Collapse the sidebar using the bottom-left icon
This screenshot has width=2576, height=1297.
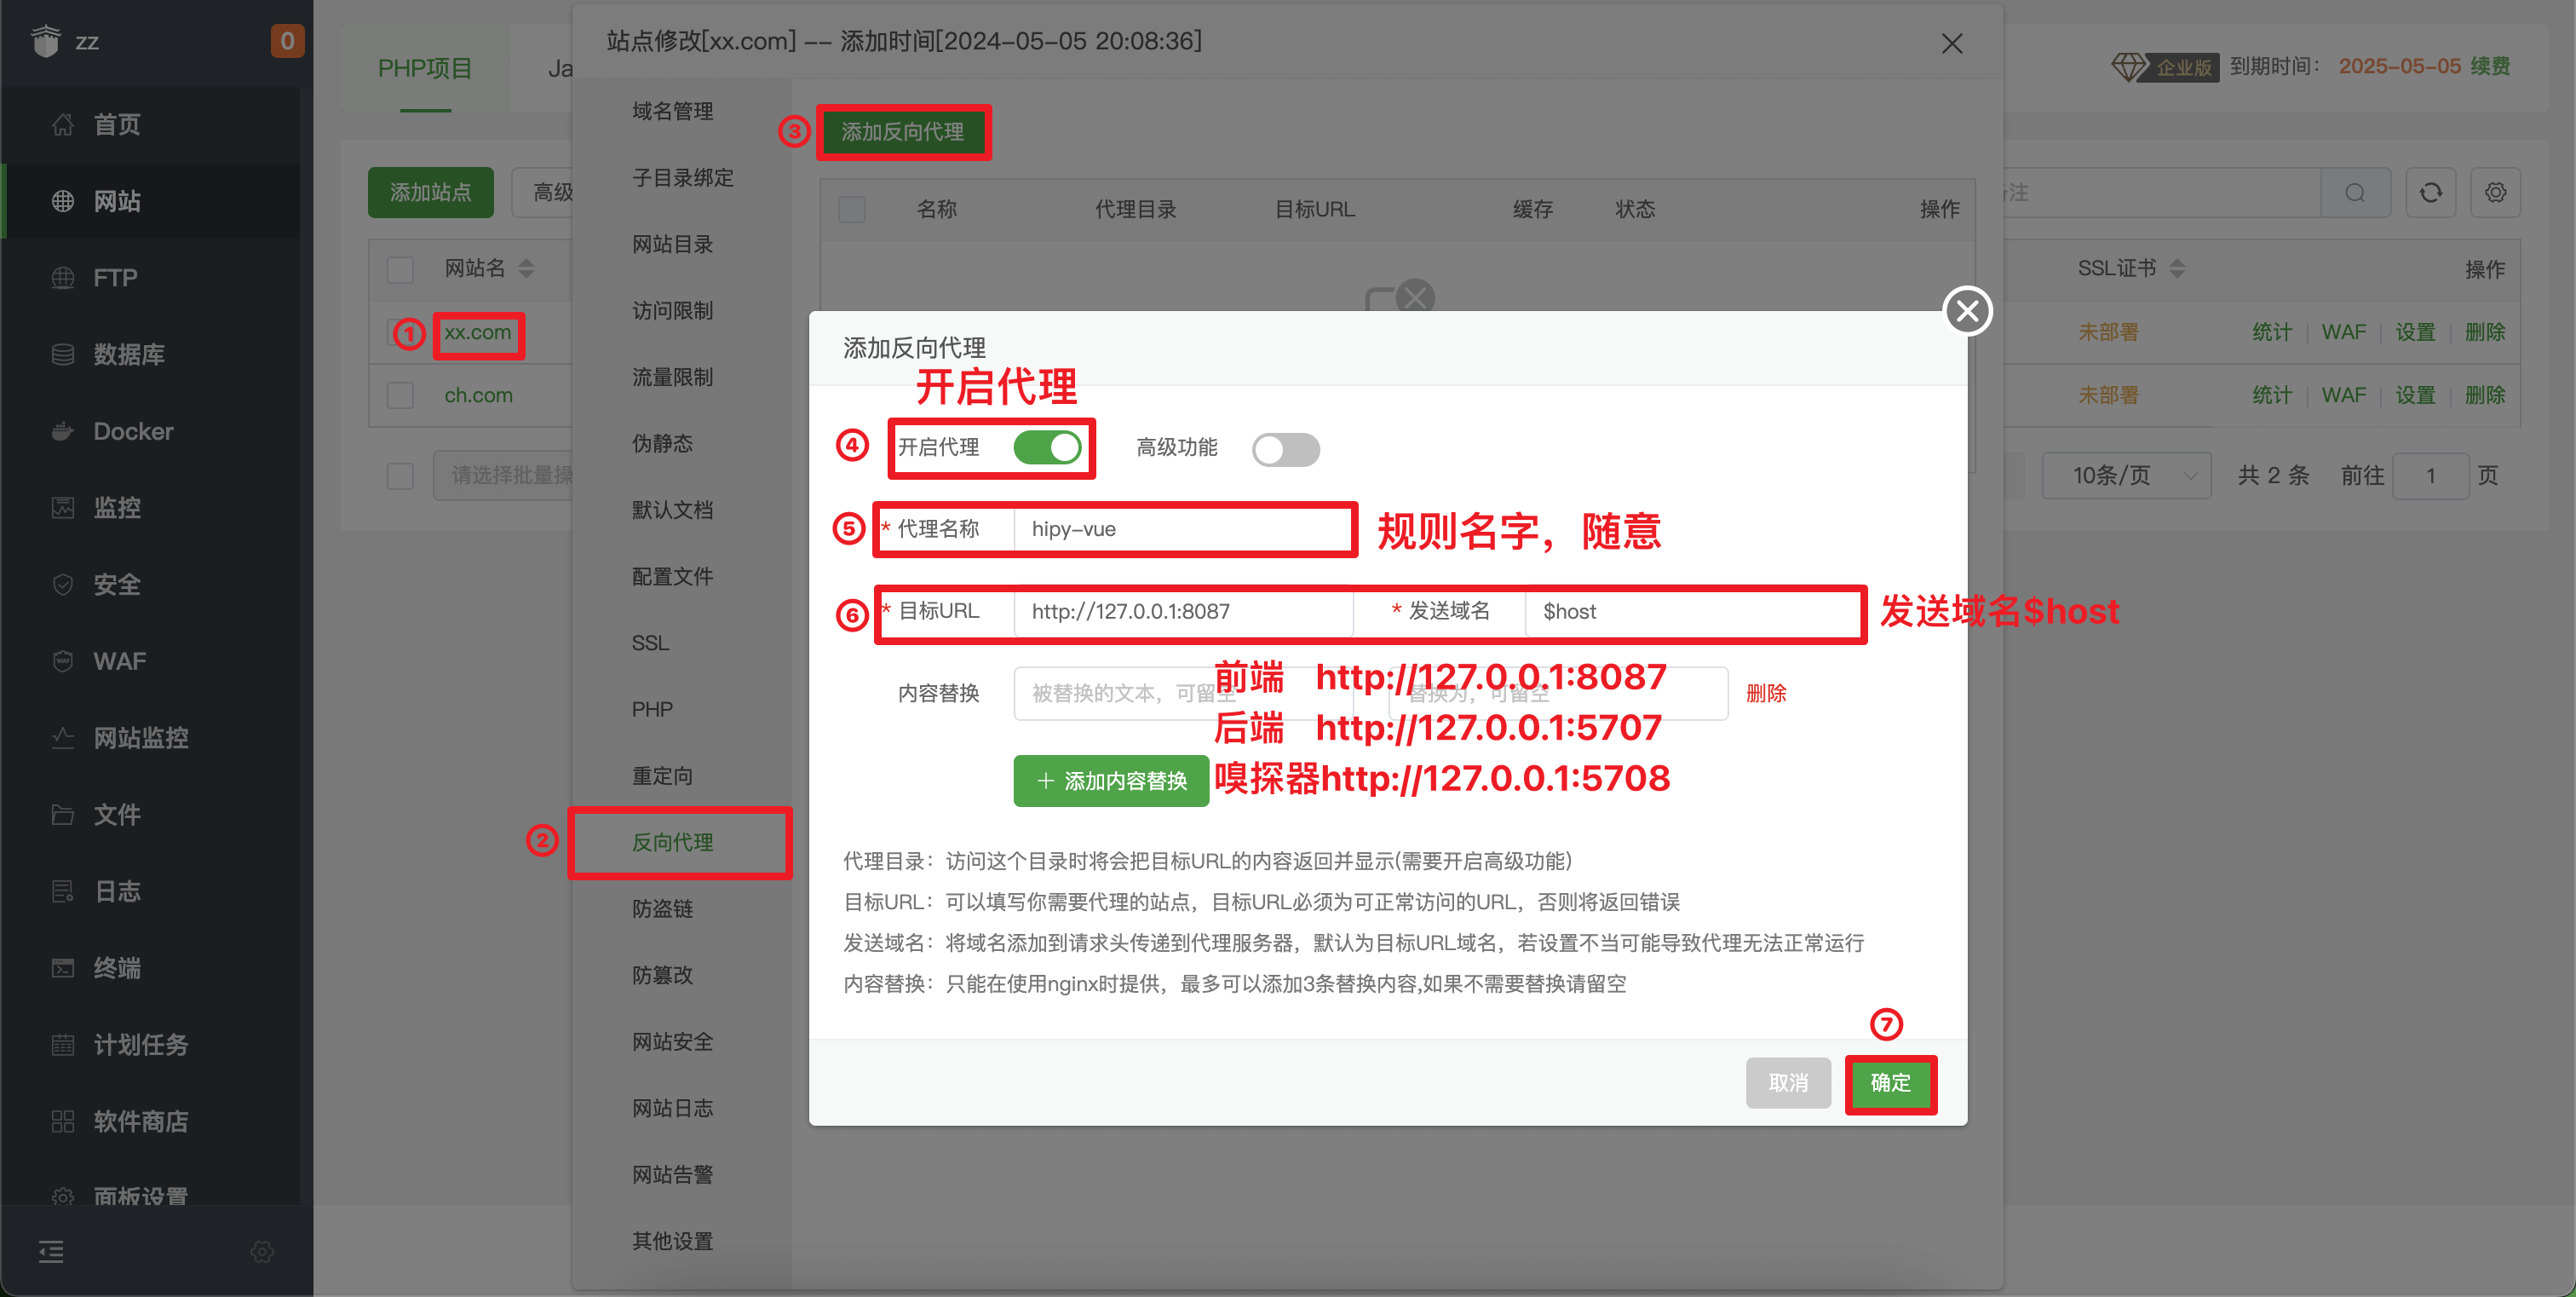point(50,1251)
